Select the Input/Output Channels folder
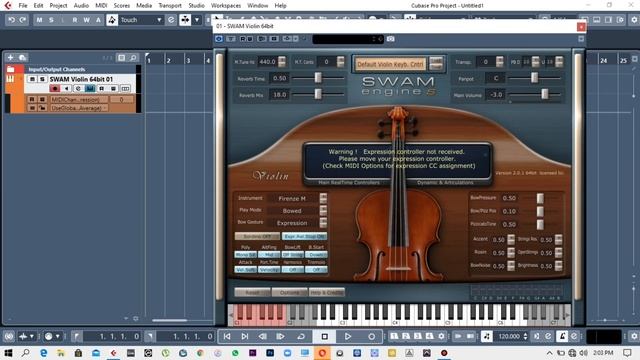Screen dimensions: 640x360 tap(57, 69)
